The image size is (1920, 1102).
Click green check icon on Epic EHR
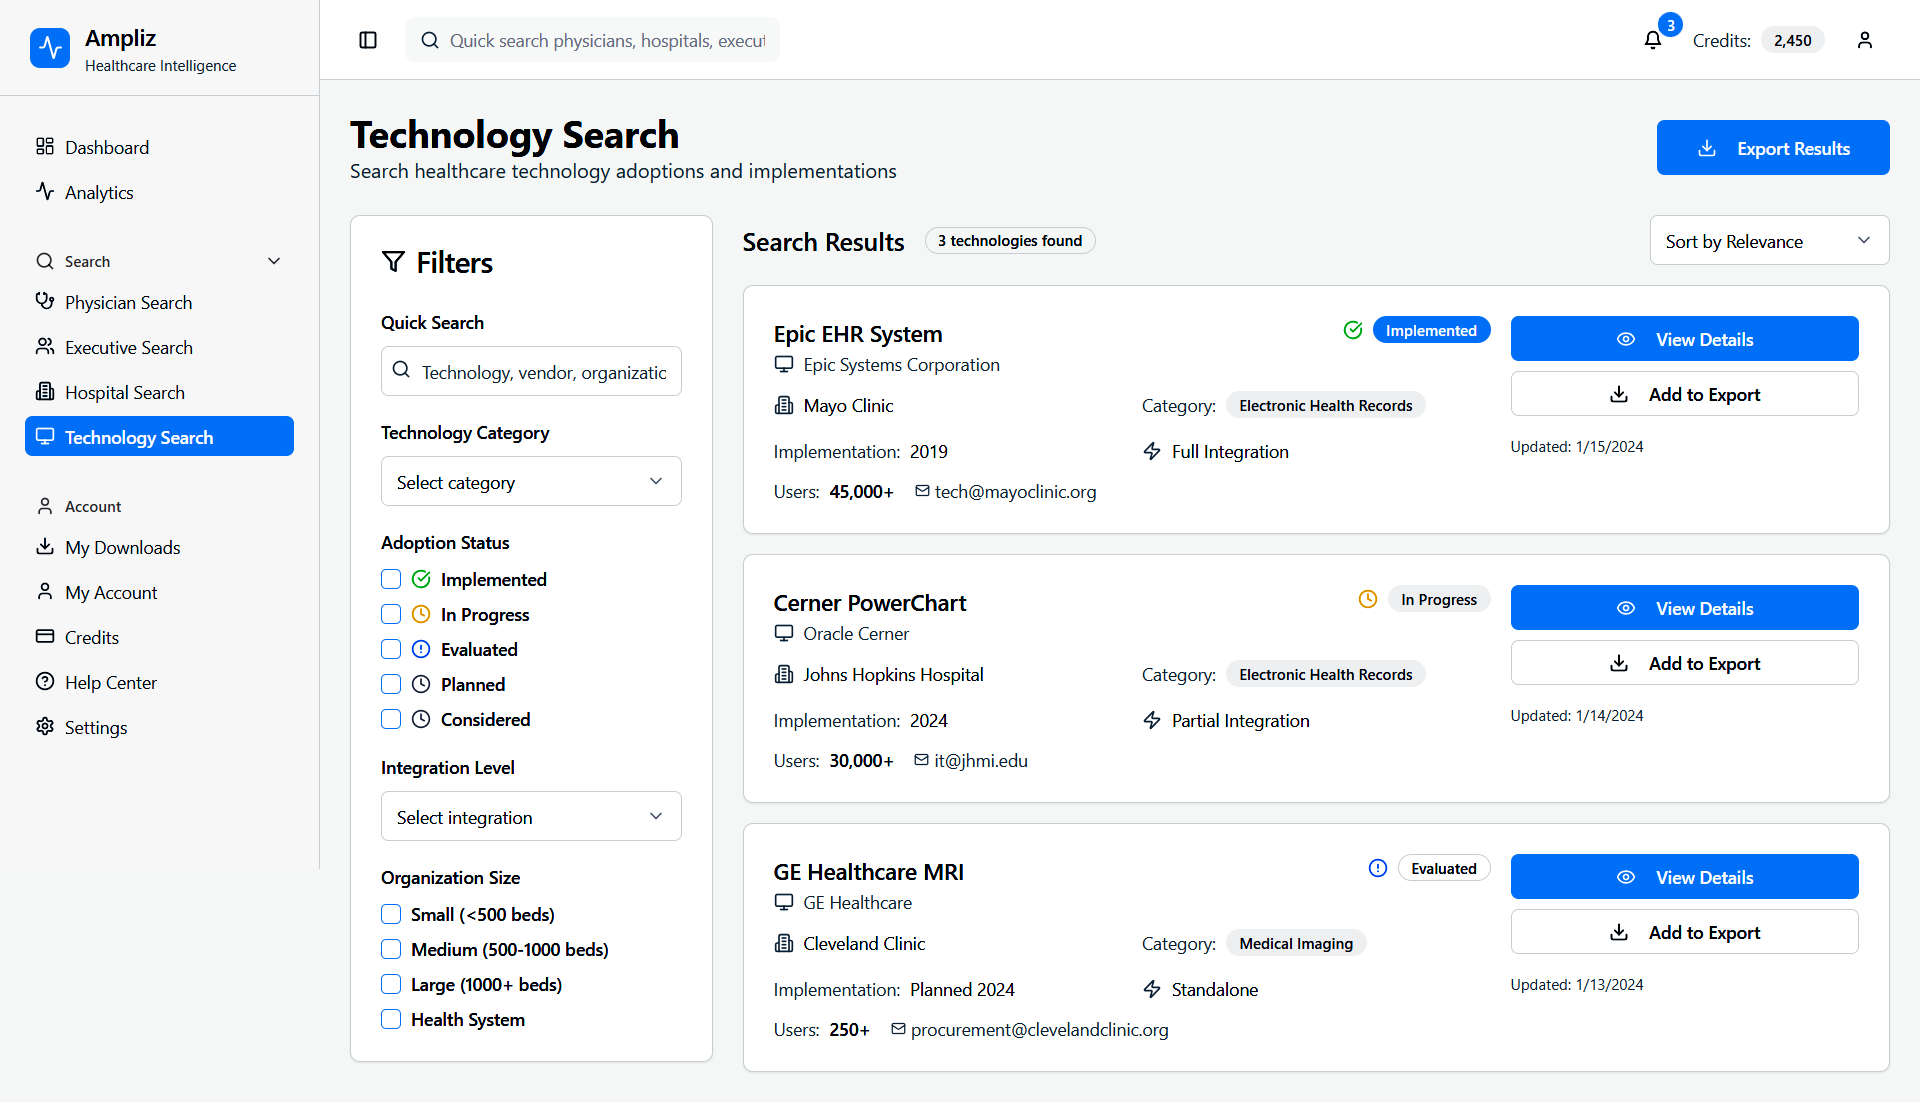(x=1353, y=330)
